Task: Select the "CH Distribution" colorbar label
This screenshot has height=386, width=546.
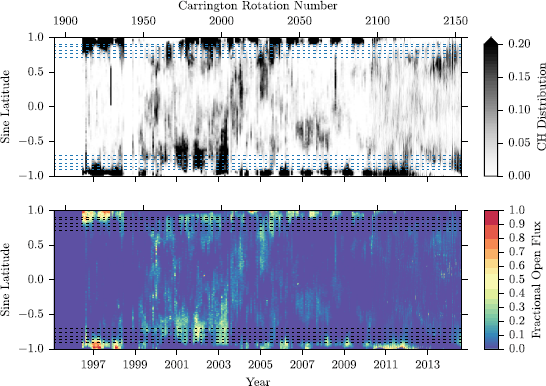Action: [x=541, y=107]
